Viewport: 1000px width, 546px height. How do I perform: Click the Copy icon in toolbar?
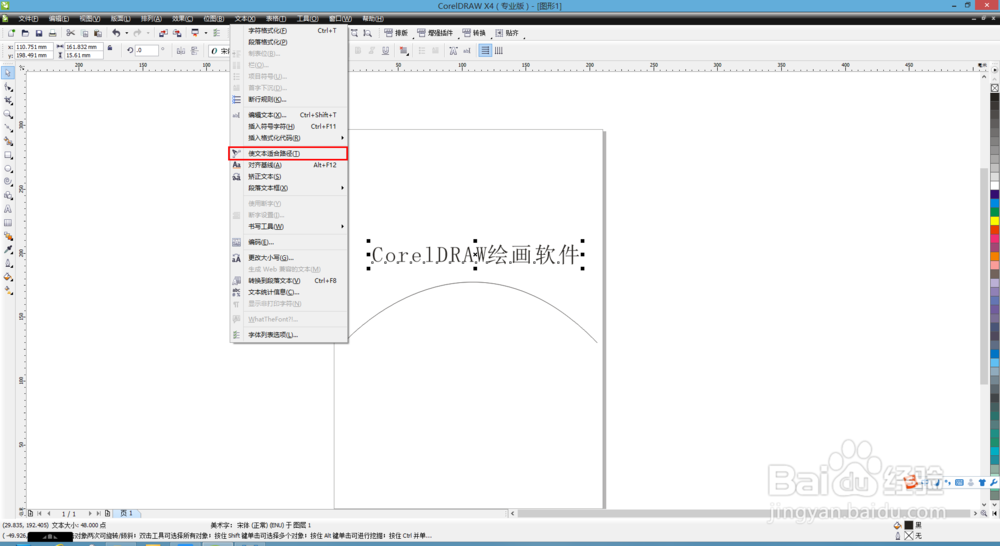84,33
